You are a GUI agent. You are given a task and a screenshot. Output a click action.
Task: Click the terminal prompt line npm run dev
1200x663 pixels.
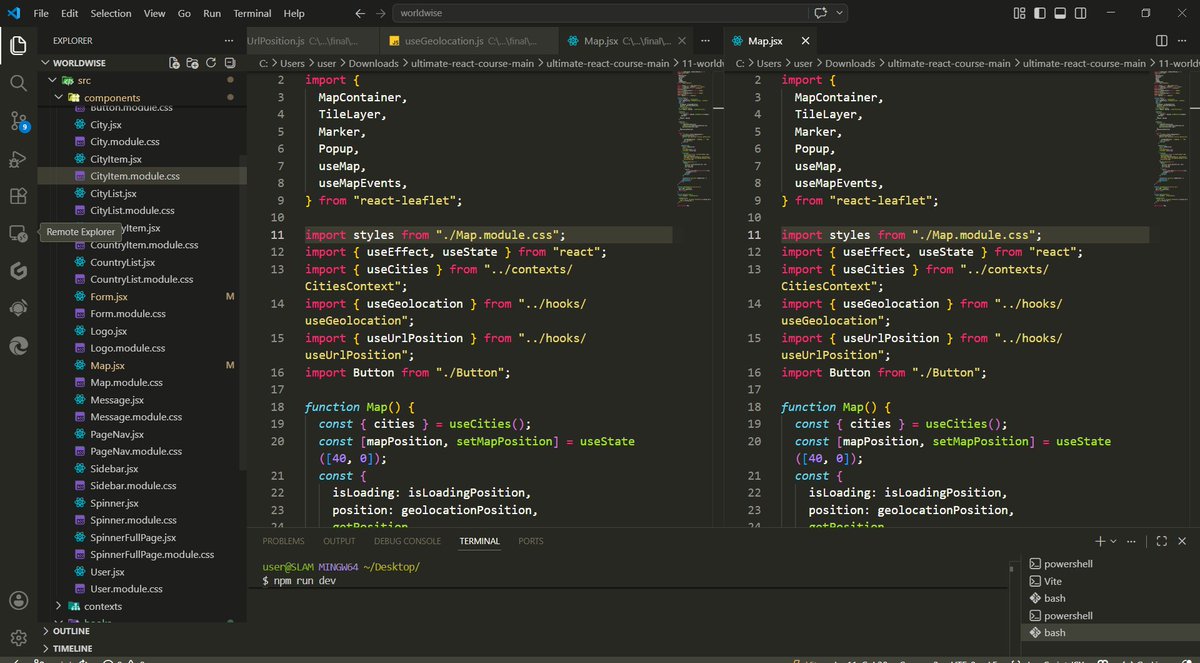click(299, 581)
